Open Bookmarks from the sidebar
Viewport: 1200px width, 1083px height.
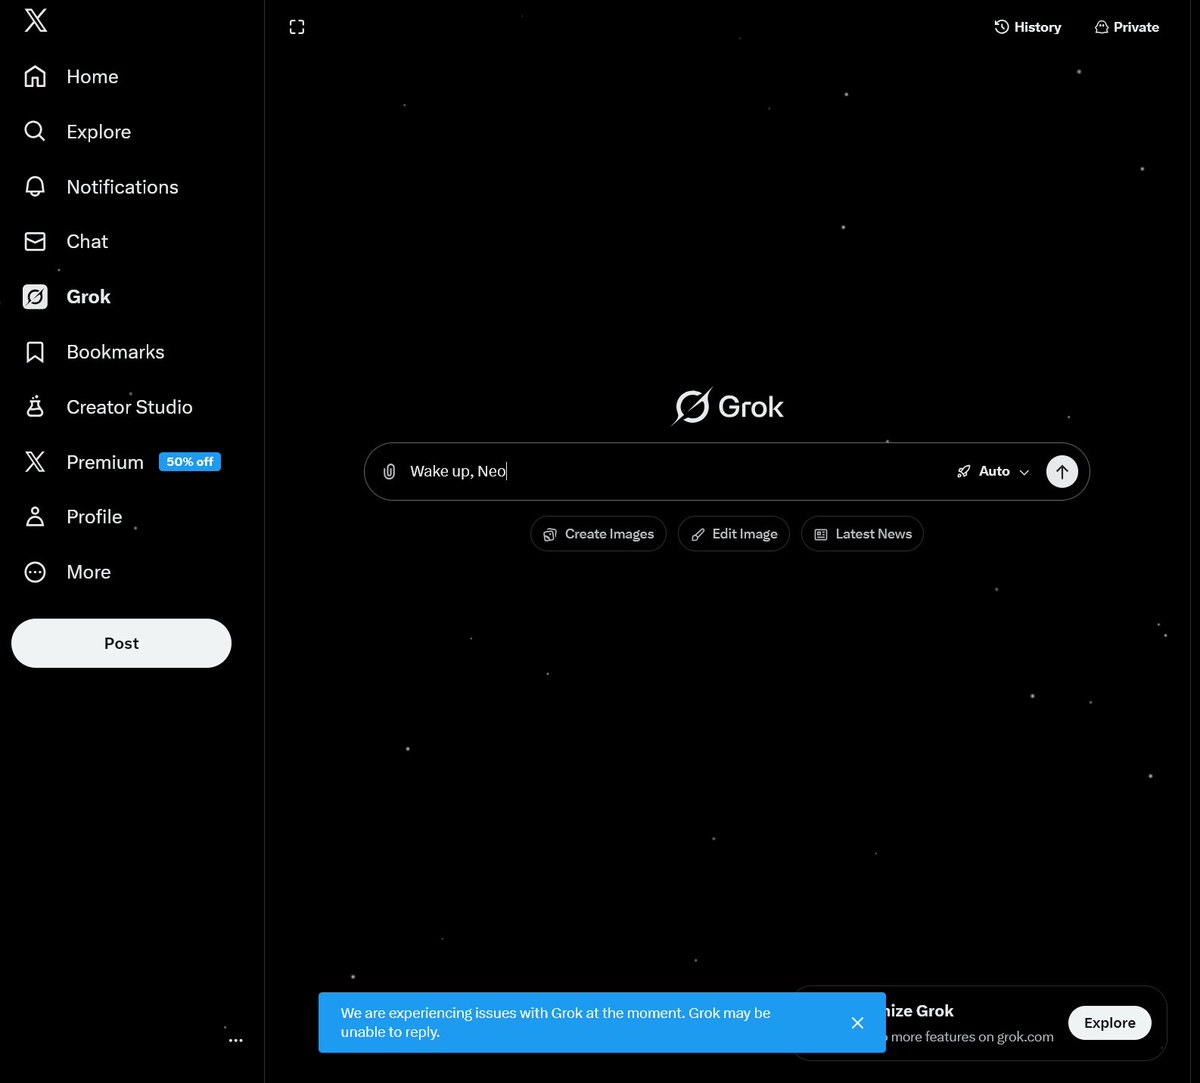click(x=93, y=352)
